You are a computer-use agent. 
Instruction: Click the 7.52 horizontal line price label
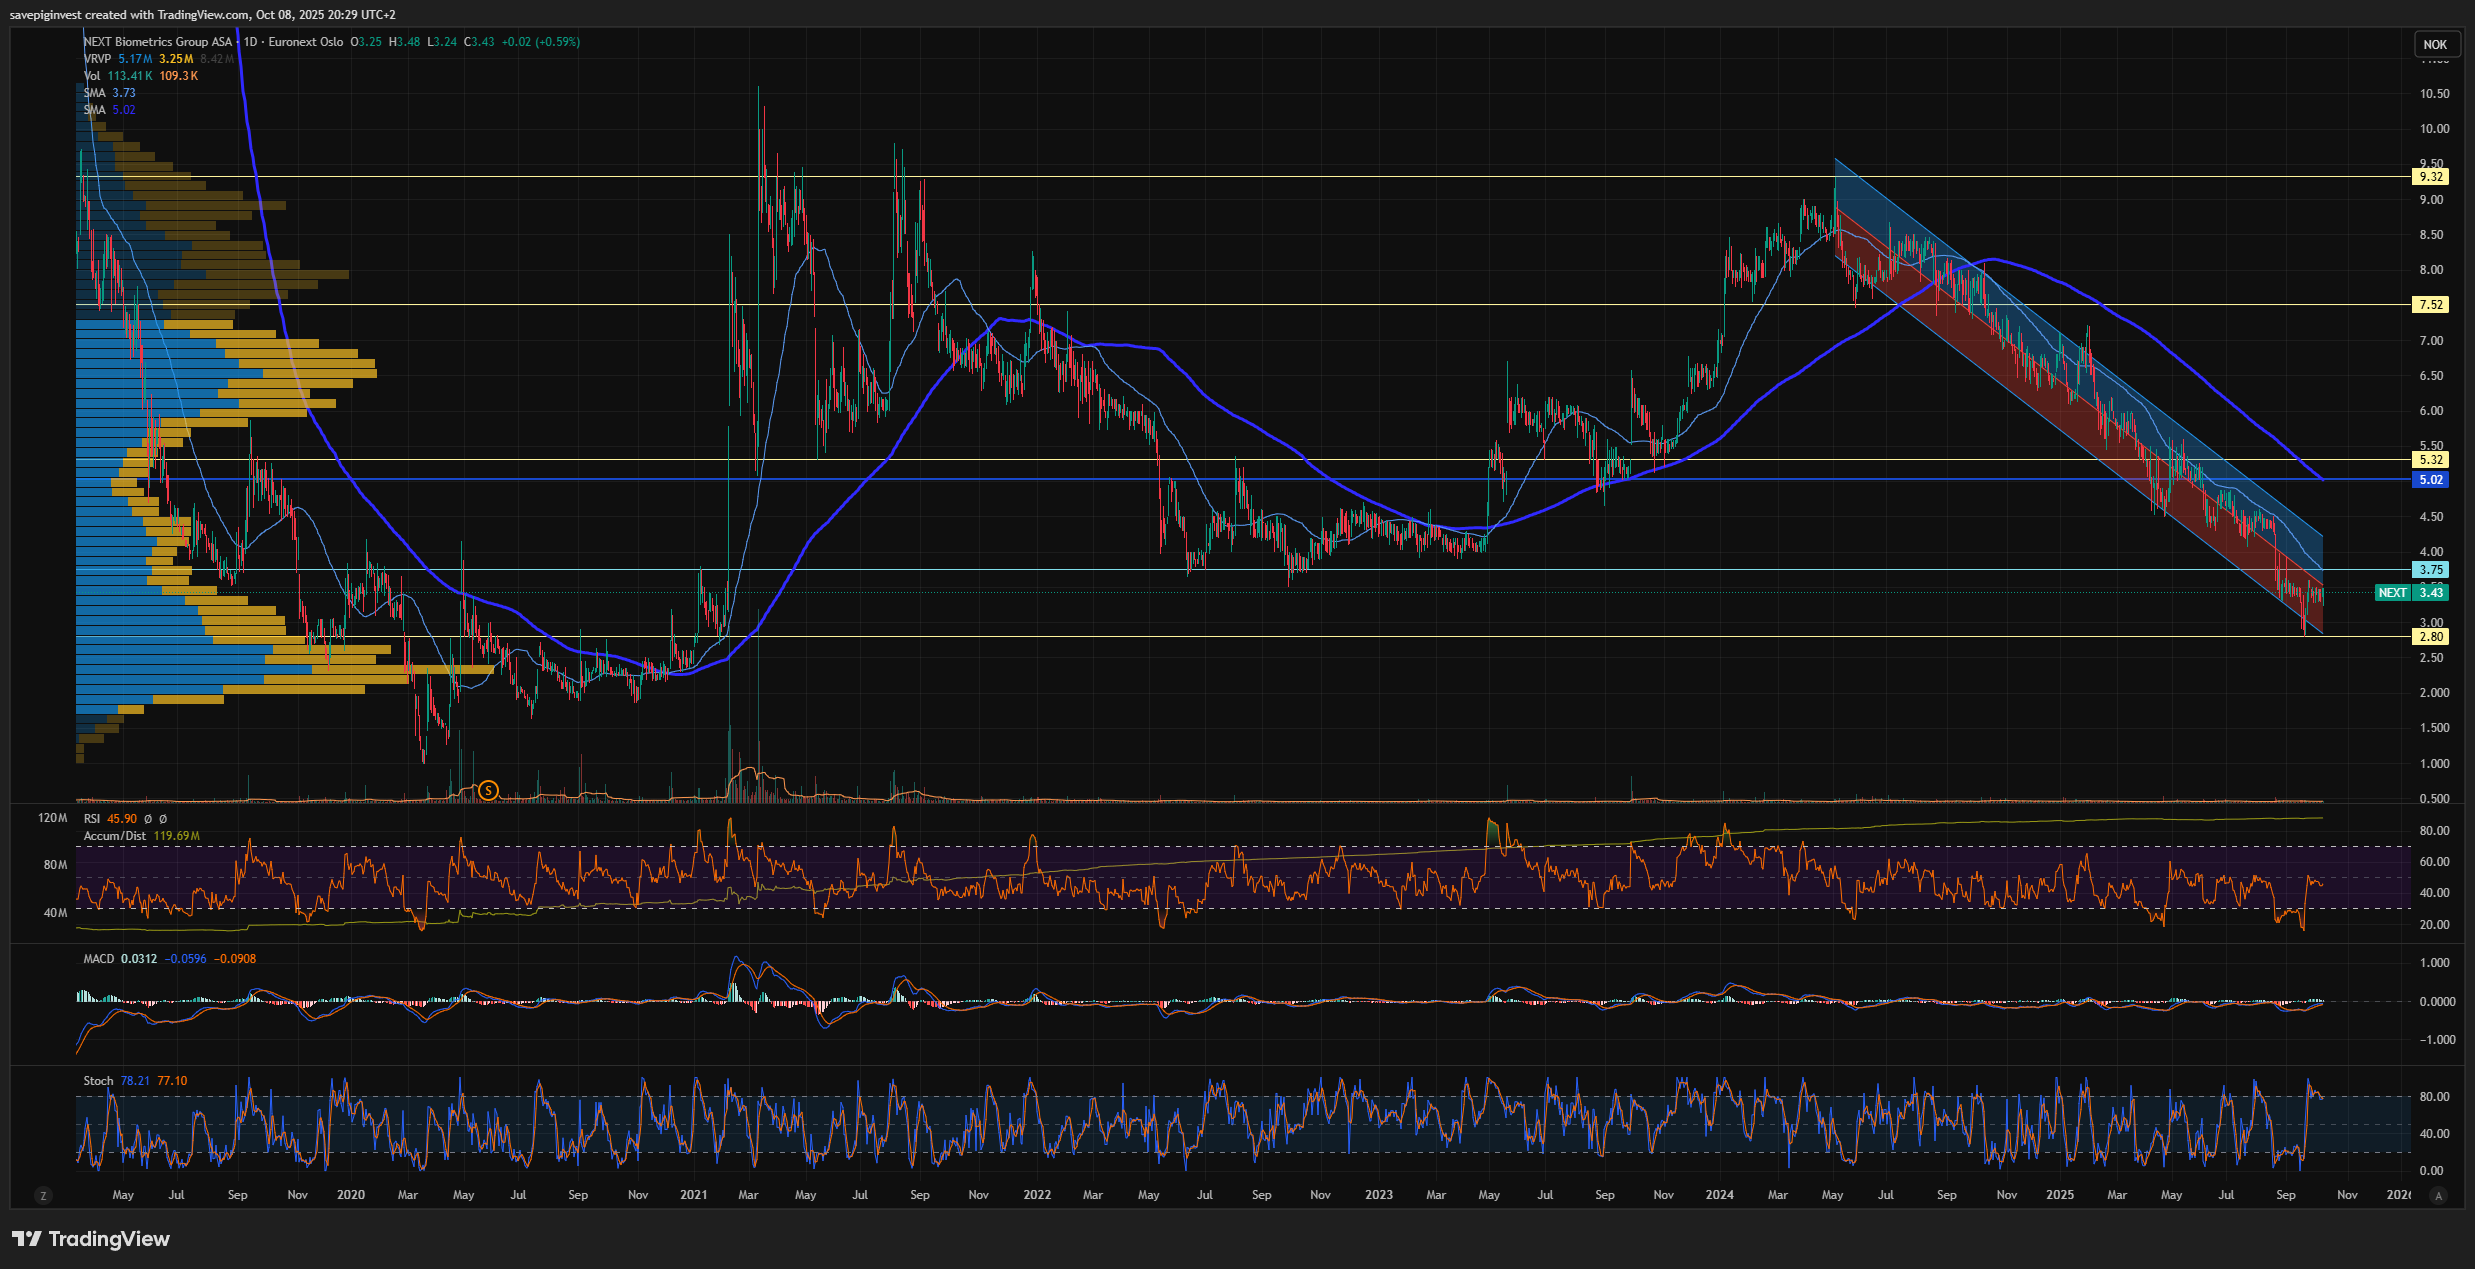2430,305
